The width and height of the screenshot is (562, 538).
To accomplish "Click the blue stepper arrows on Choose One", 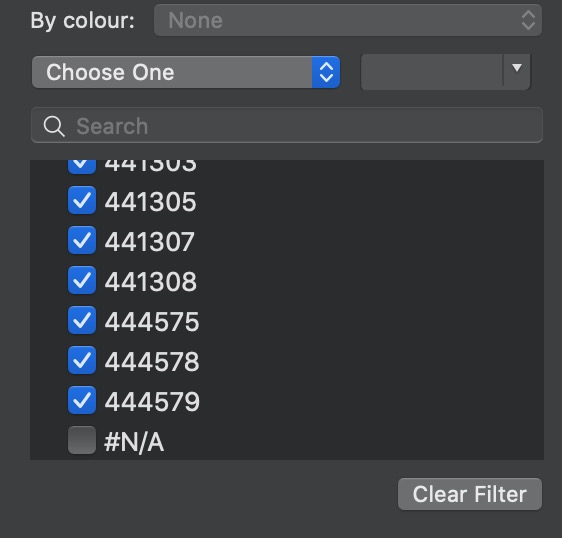I will 326,72.
